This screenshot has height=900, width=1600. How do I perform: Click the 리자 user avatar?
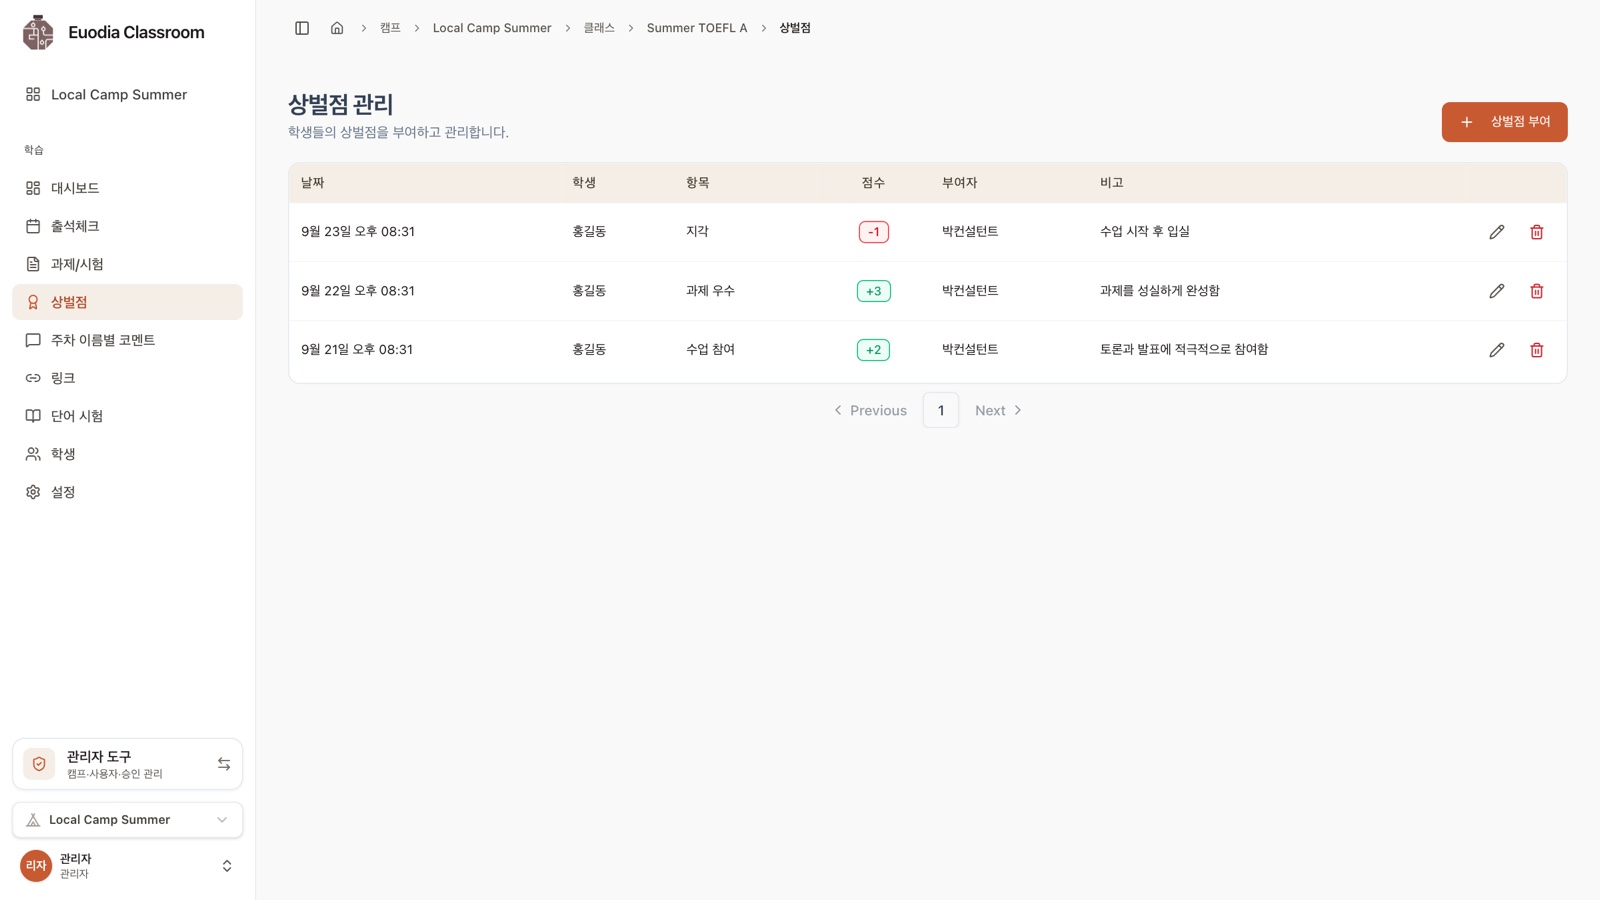36,866
